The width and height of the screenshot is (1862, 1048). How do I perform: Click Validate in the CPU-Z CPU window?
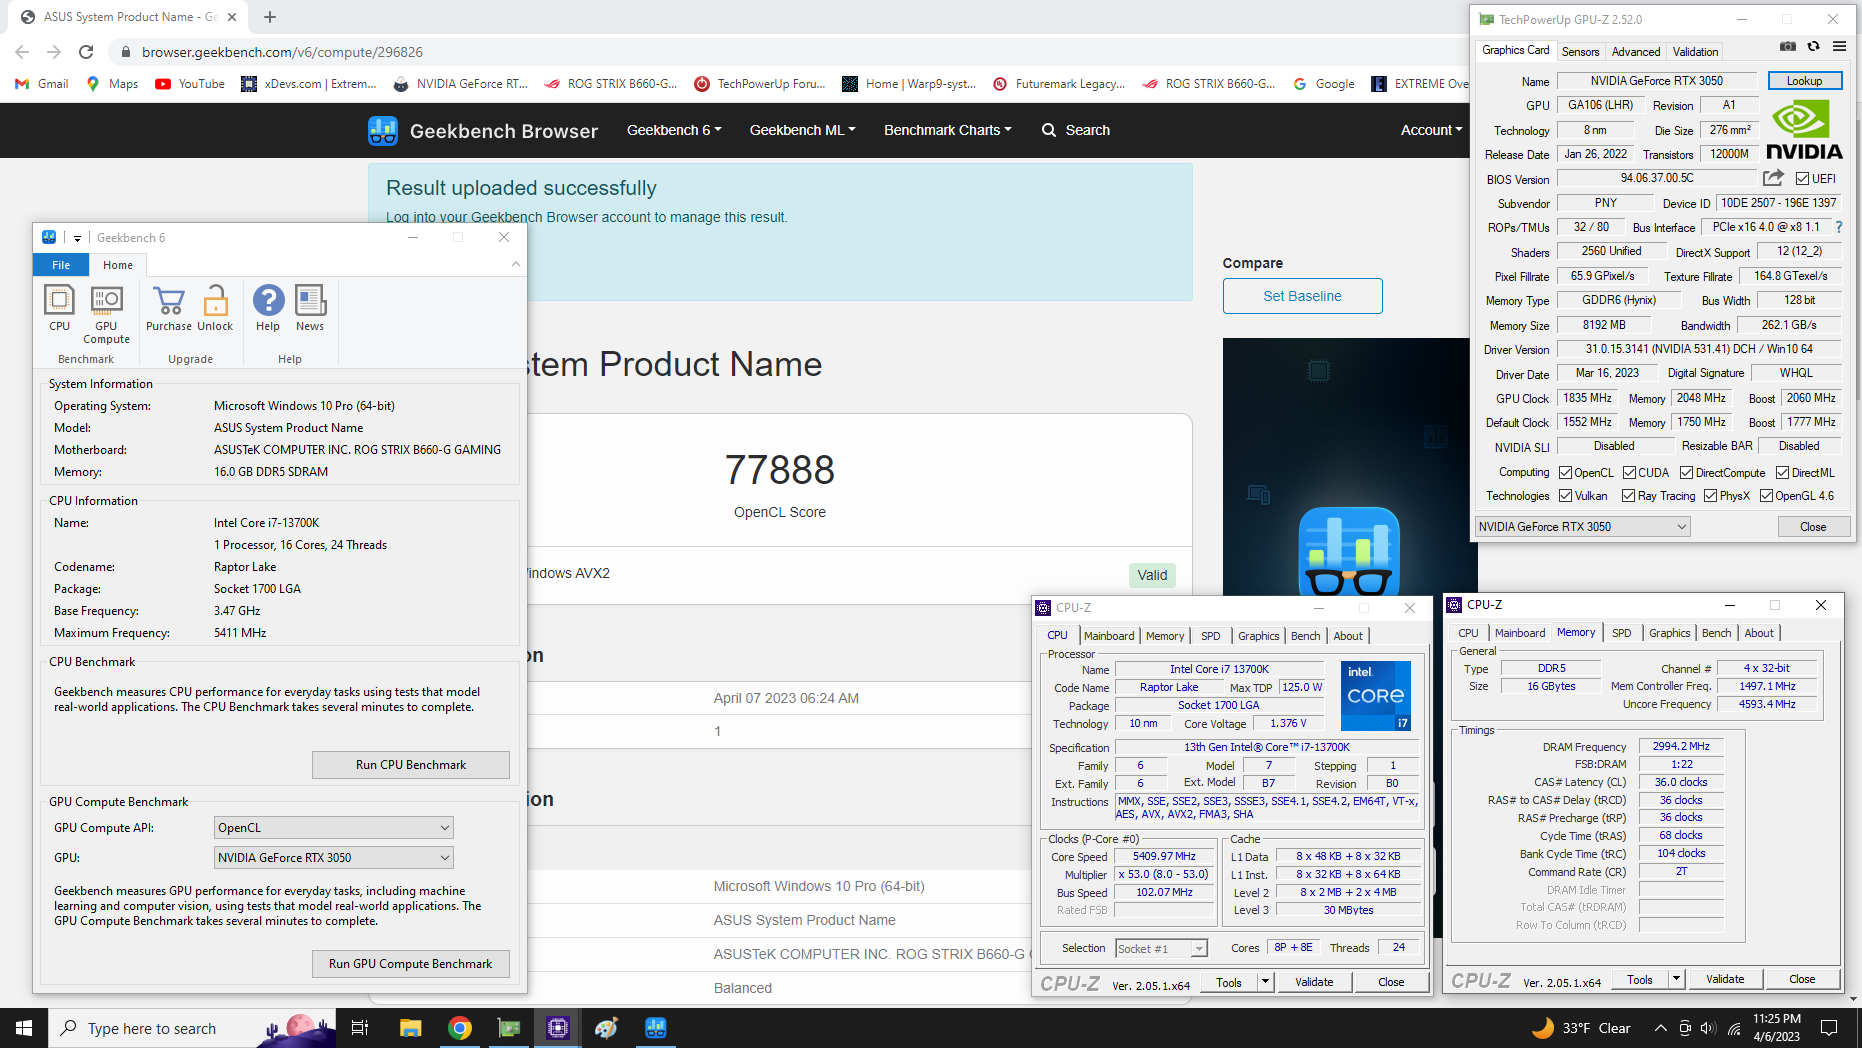(x=1314, y=982)
